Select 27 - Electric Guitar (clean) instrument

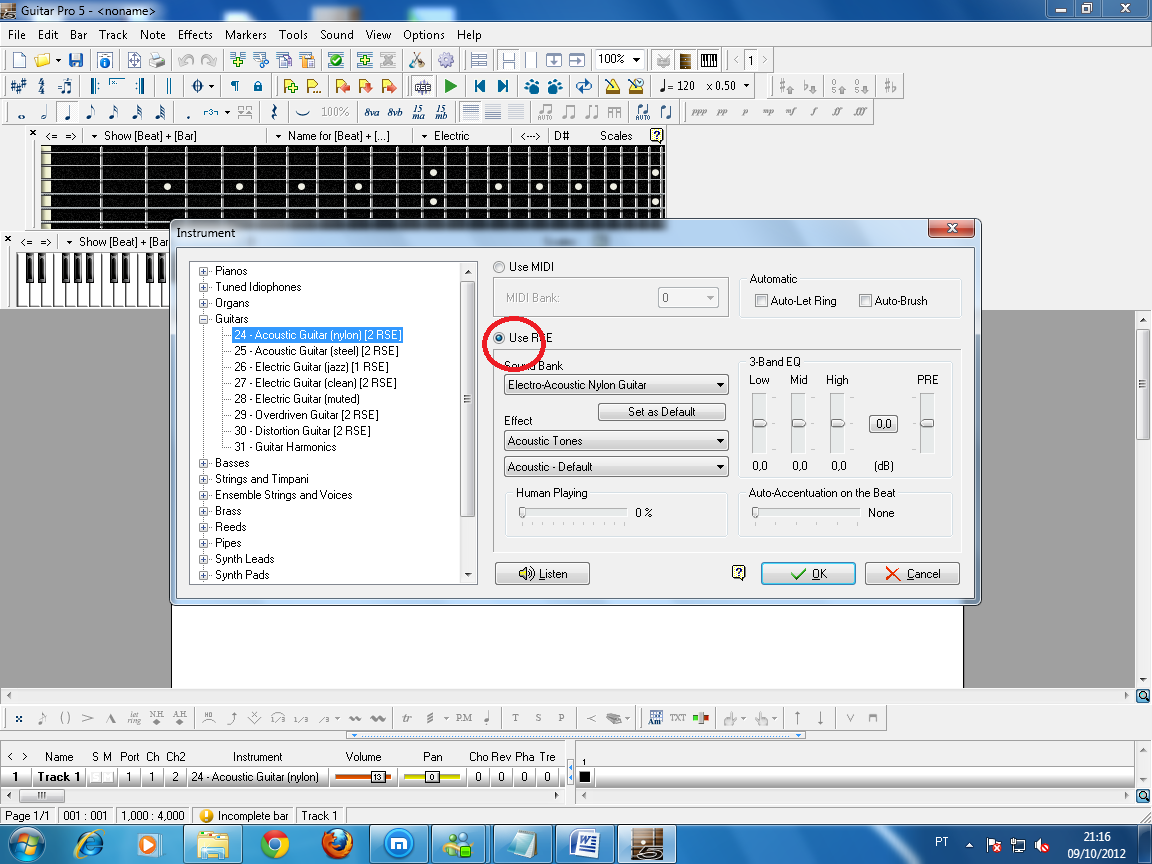pyautogui.click(x=315, y=383)
